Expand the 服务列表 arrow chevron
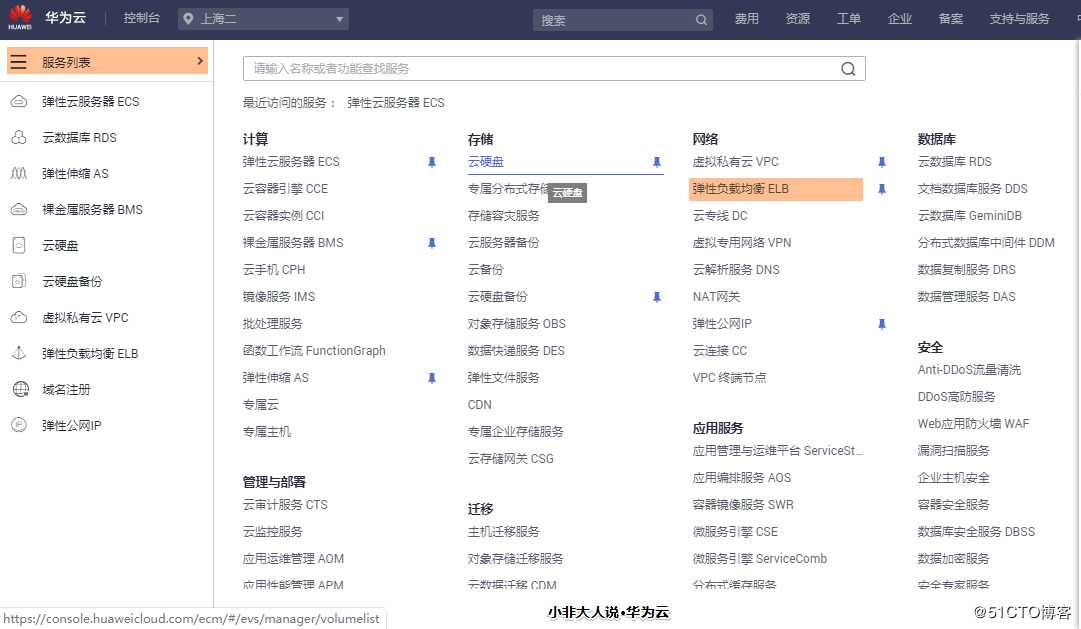Viewport: 1081px width, 629px height. point(200,61)
